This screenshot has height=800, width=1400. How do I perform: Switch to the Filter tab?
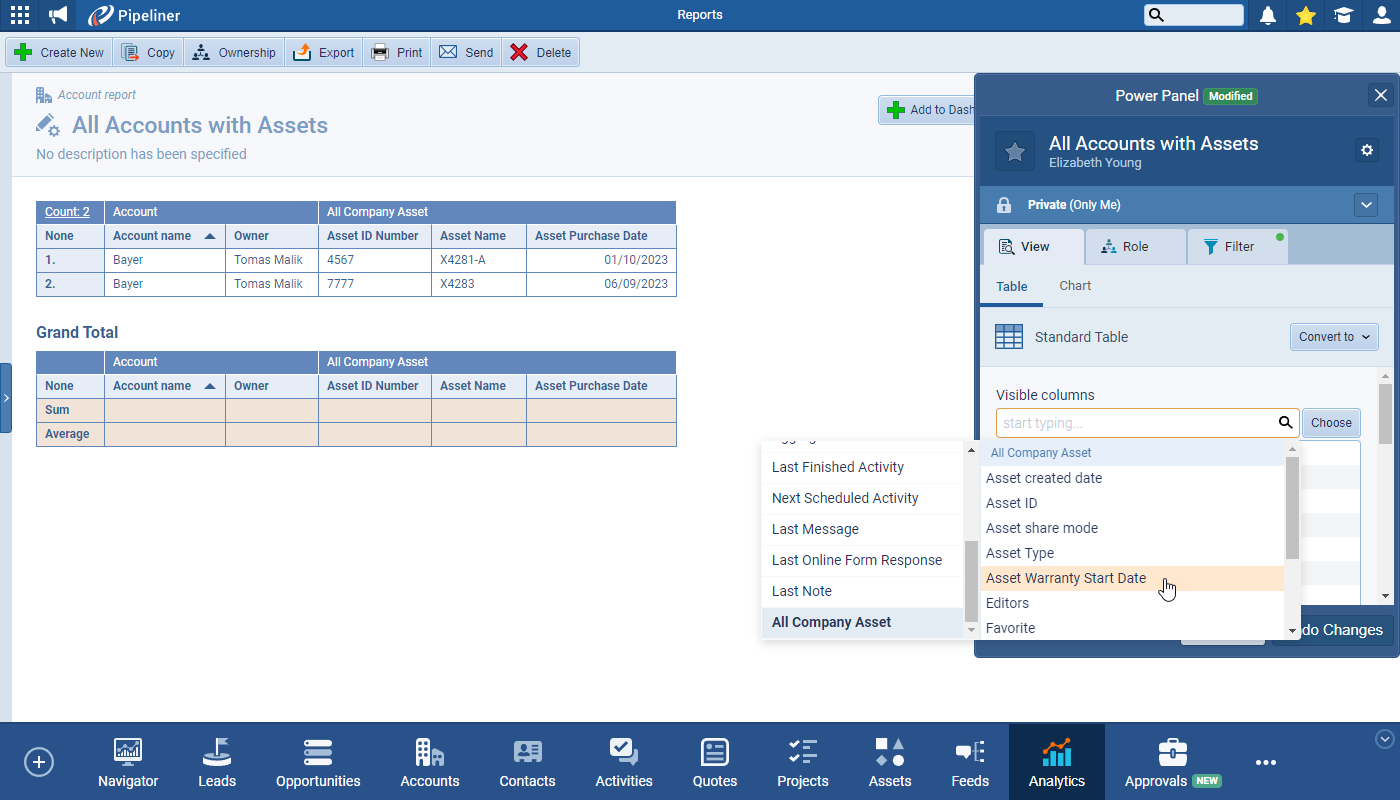point(1237,247)
